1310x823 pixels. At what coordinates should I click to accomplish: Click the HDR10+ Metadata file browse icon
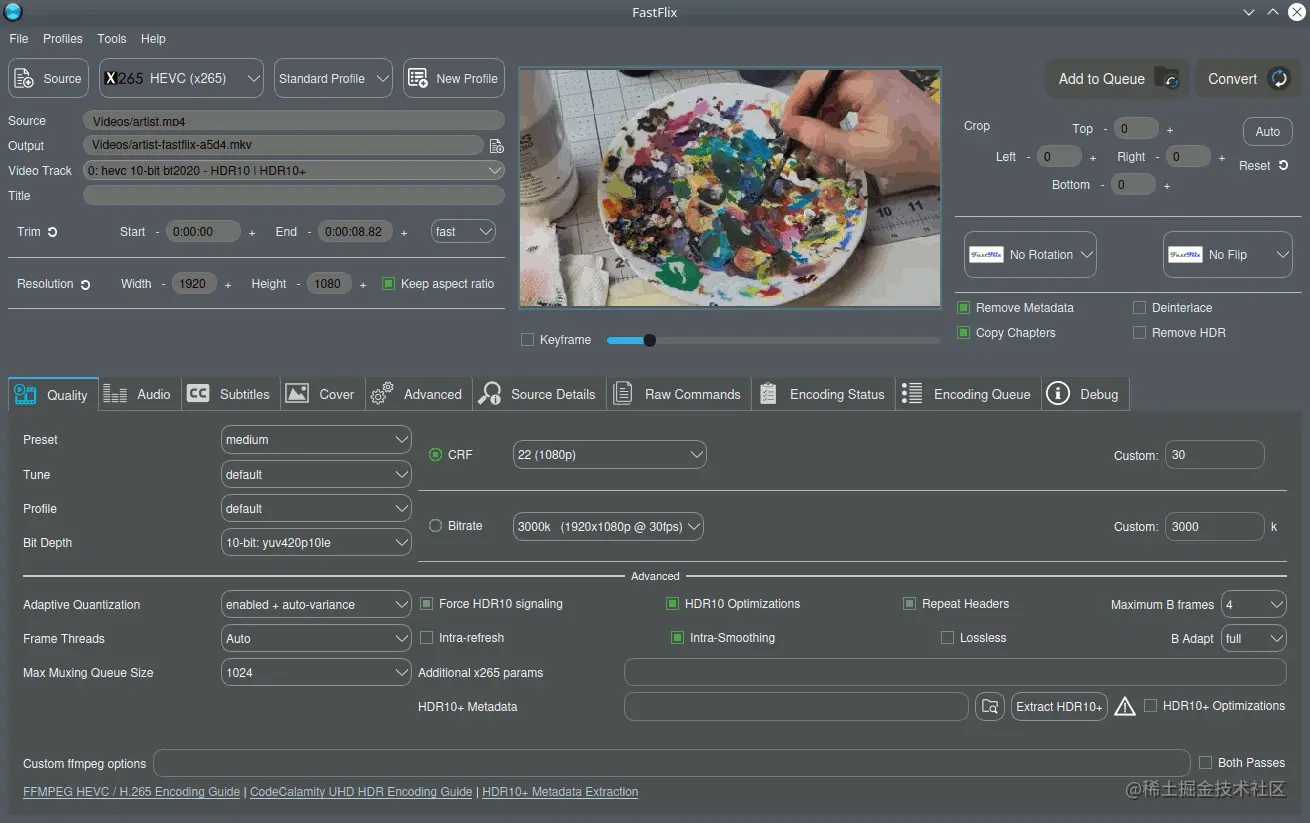coord(989,707)
